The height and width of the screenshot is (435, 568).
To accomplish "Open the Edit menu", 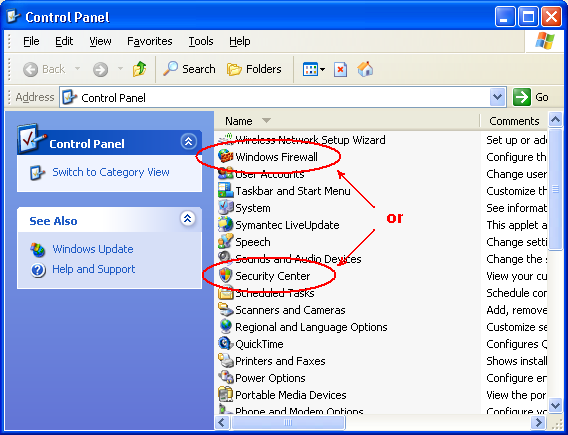I will tap(64, 41).
